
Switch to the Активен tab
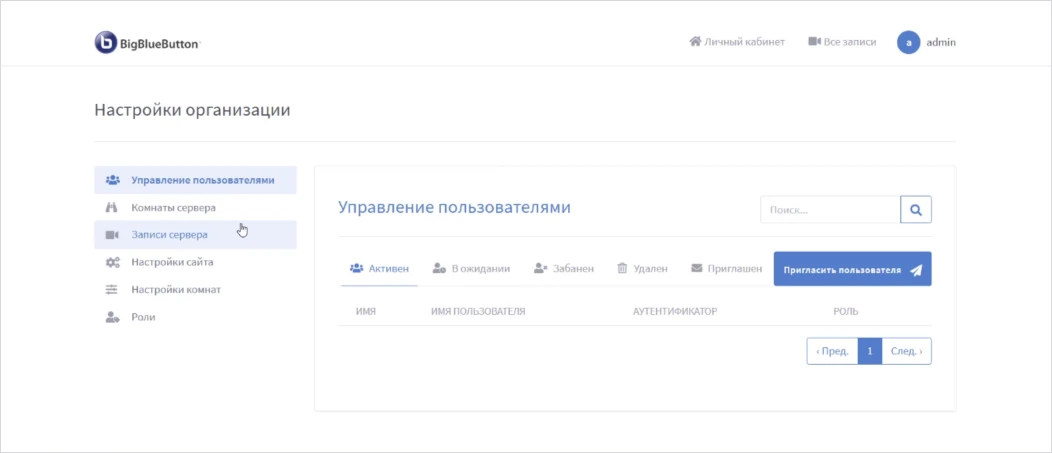(x=379, y=268)
